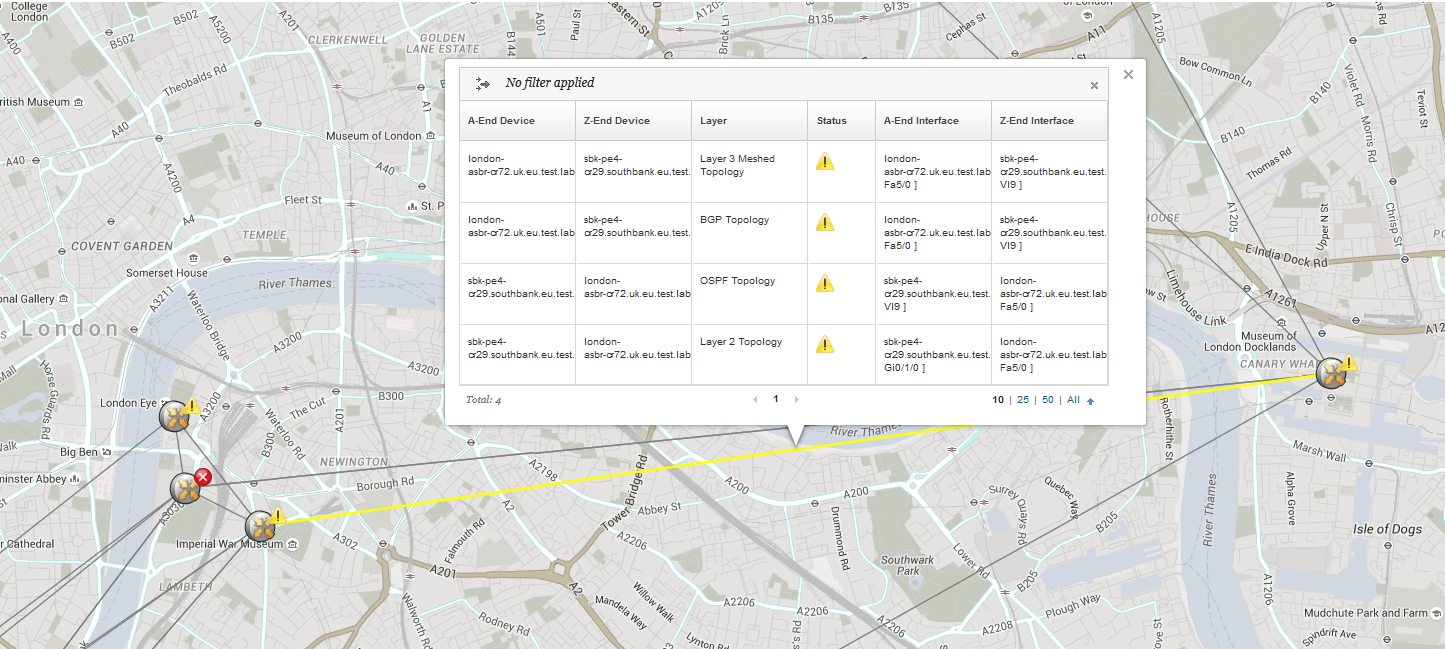The height and width of the screenshot is (649, 1445).
Task: Click warning icon in Layer 2 Topology row
Action: click(x=825, y=344)
